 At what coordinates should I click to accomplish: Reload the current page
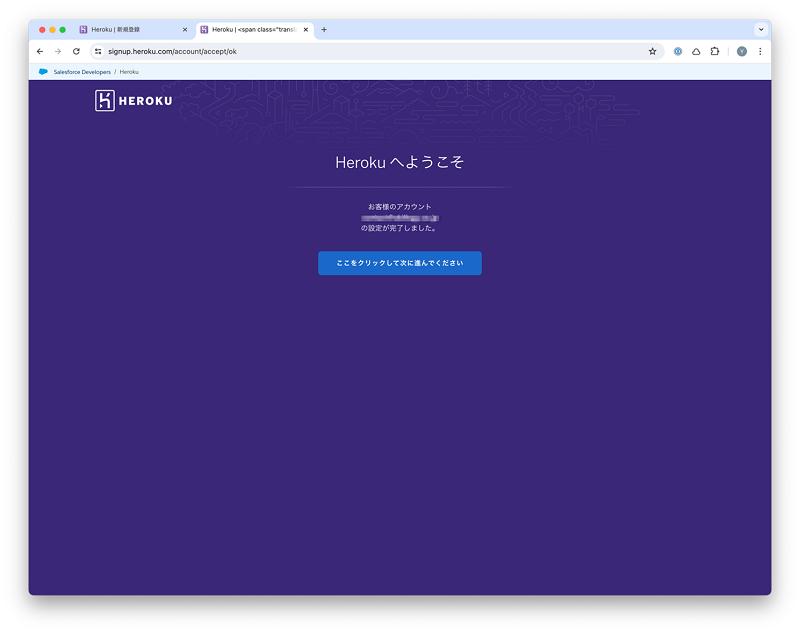(76, 51)
